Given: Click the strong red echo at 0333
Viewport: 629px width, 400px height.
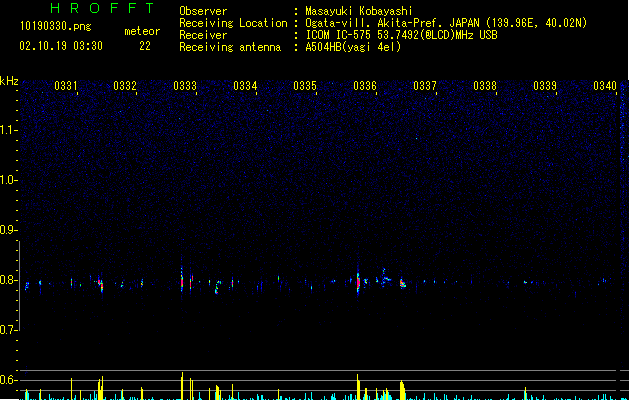Looking at the screenshot, I should click(x=182, y=282).
